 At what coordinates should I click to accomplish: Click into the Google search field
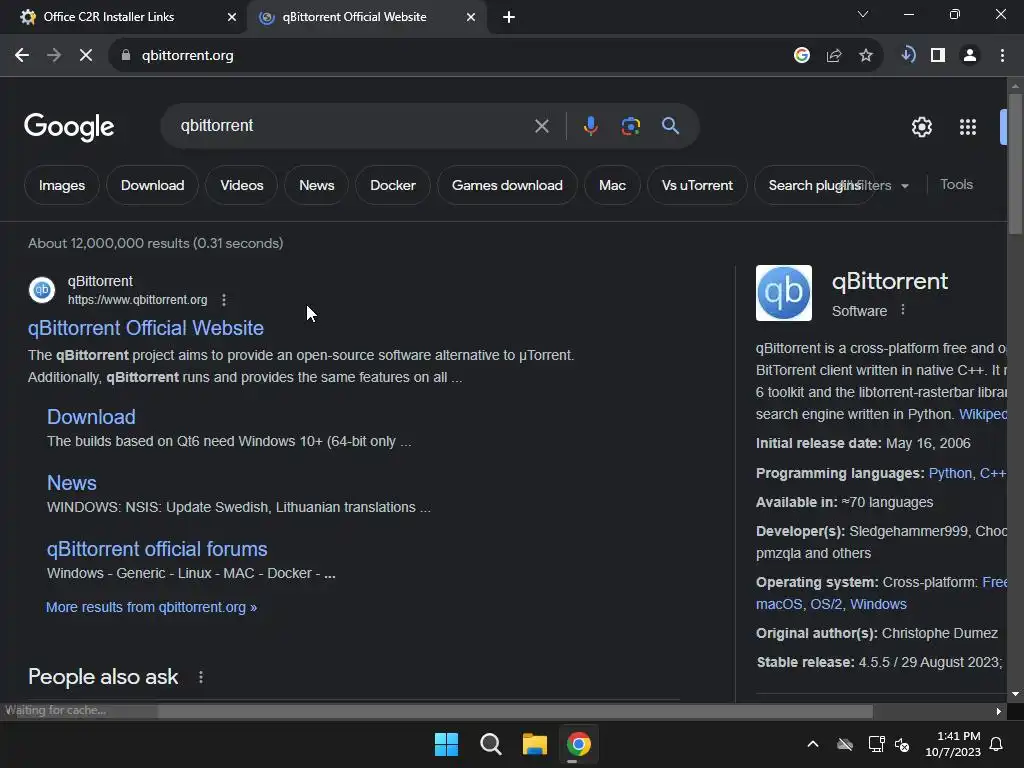(x=353, y=126)
